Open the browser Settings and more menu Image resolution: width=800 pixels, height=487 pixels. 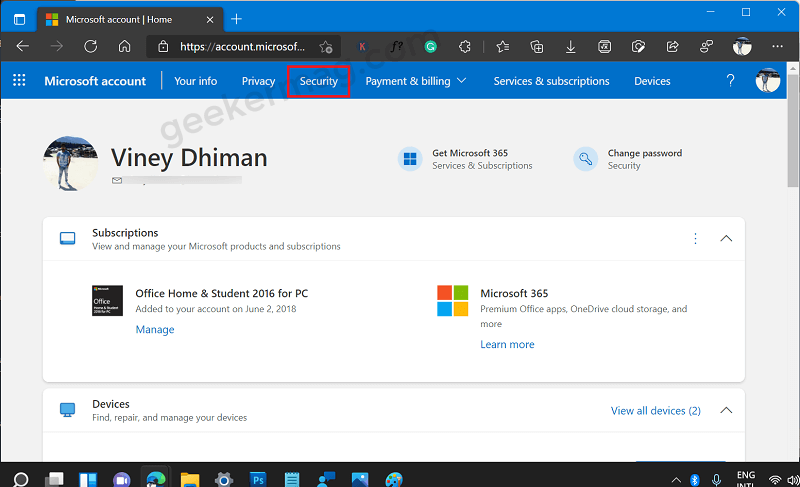point(777,46)
